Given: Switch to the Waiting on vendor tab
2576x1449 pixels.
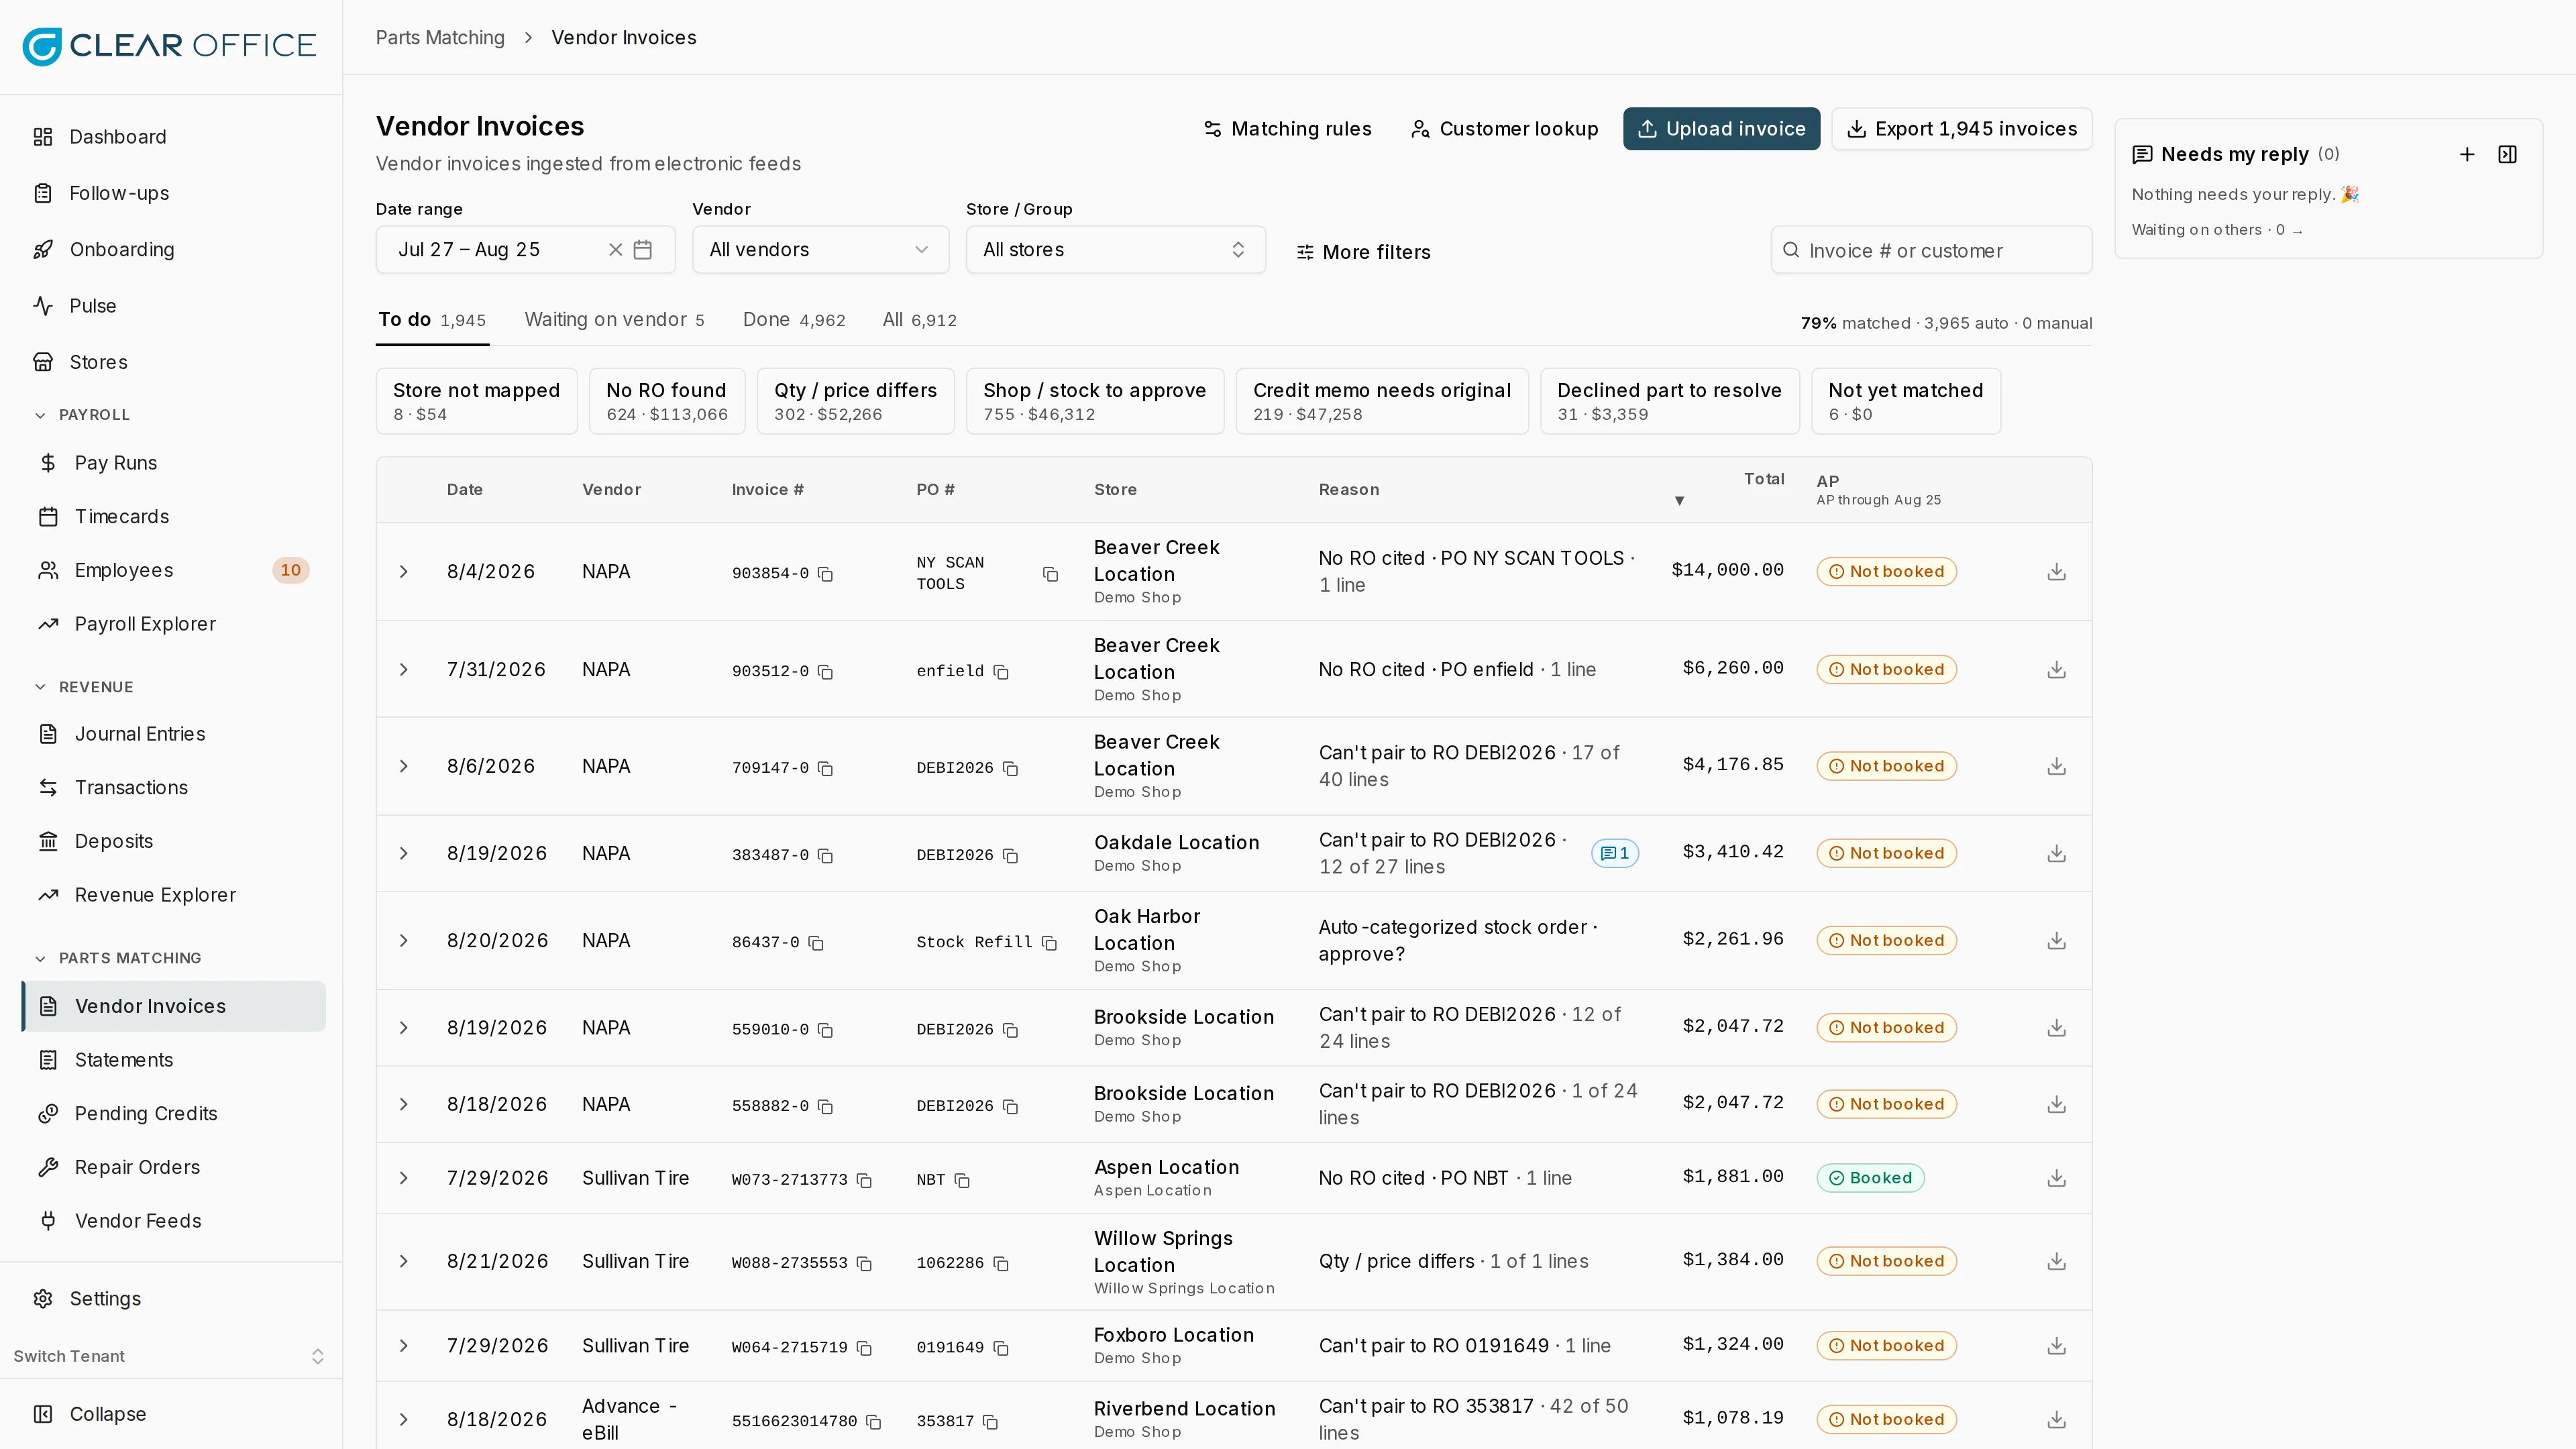Looking at the screenshot, I should tap(614, 320).
